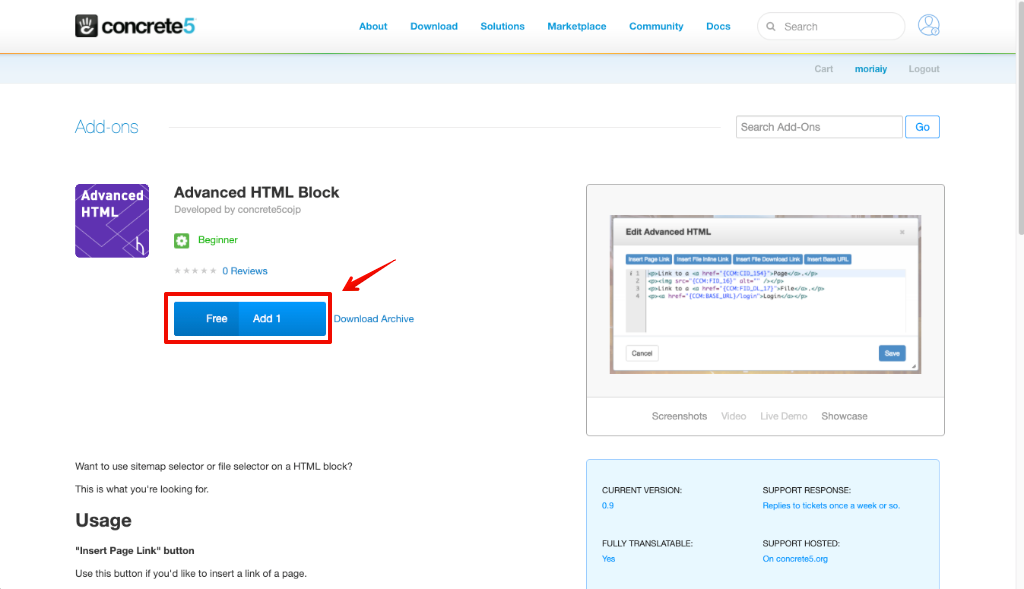Click the Download Archive link
Image resolution: width=1024 pixels, height=589 pixels.
374,319
